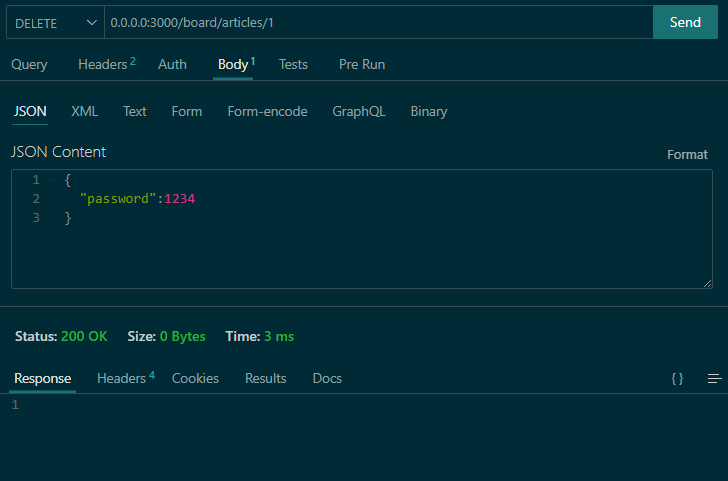728x481 pixels.
Task: Switch to the Auth tab
Action: coord(172,65)
